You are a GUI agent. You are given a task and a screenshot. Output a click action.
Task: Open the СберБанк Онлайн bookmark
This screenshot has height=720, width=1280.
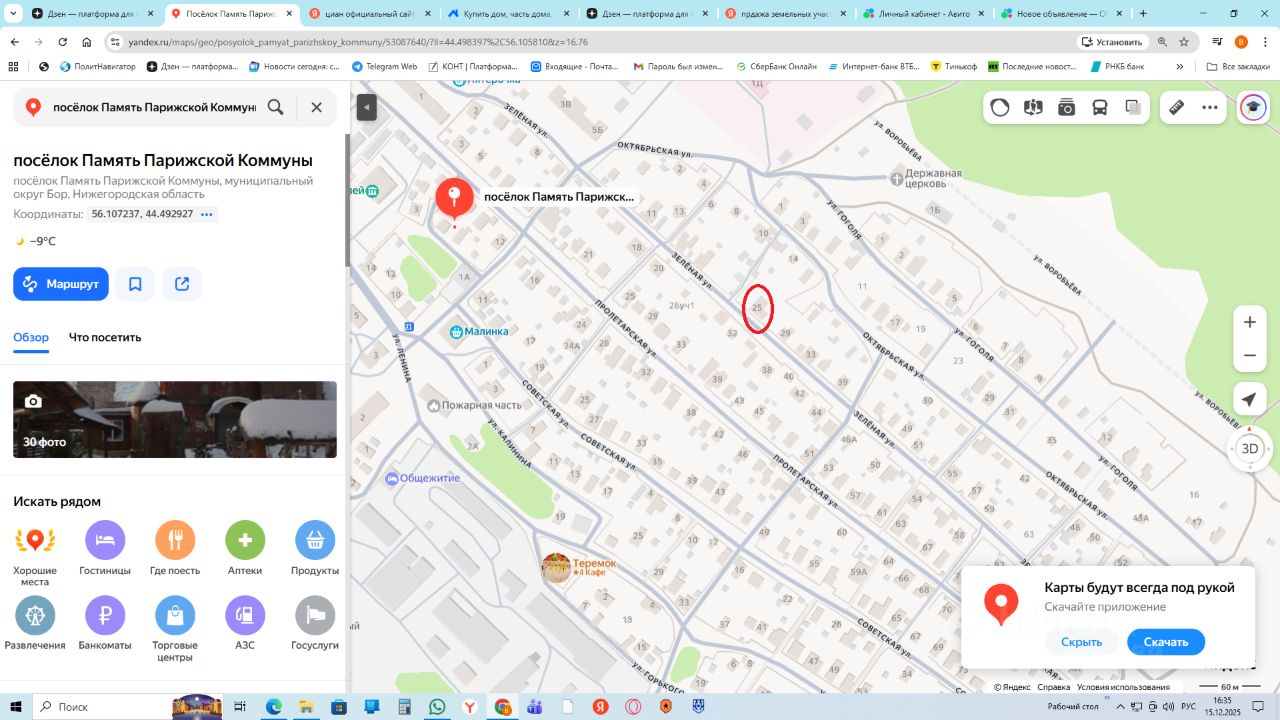[776, 66]
